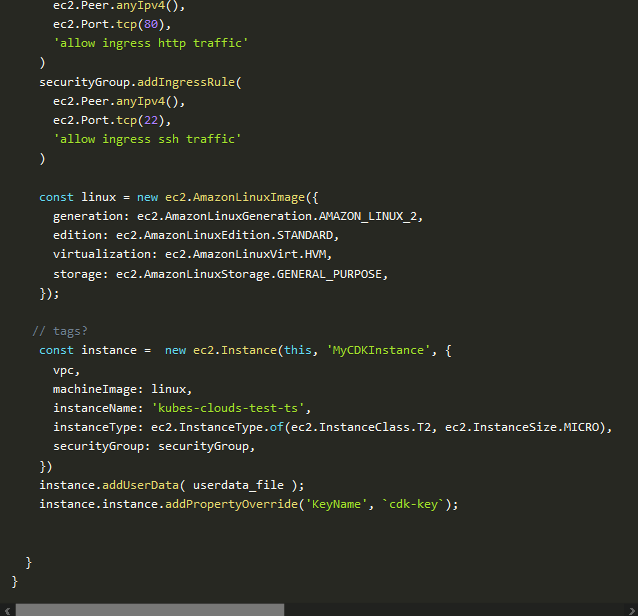Click 'virtualization:' property key
This screenshot has width=638, height=616.
[x=105, y=254]
